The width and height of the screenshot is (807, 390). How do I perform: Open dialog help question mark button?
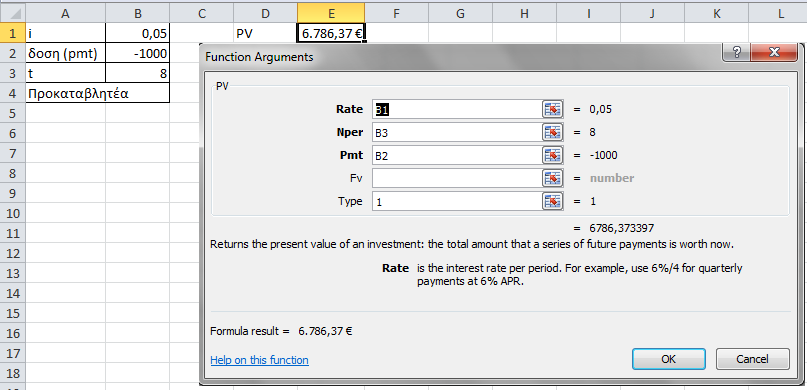point(736,53)
